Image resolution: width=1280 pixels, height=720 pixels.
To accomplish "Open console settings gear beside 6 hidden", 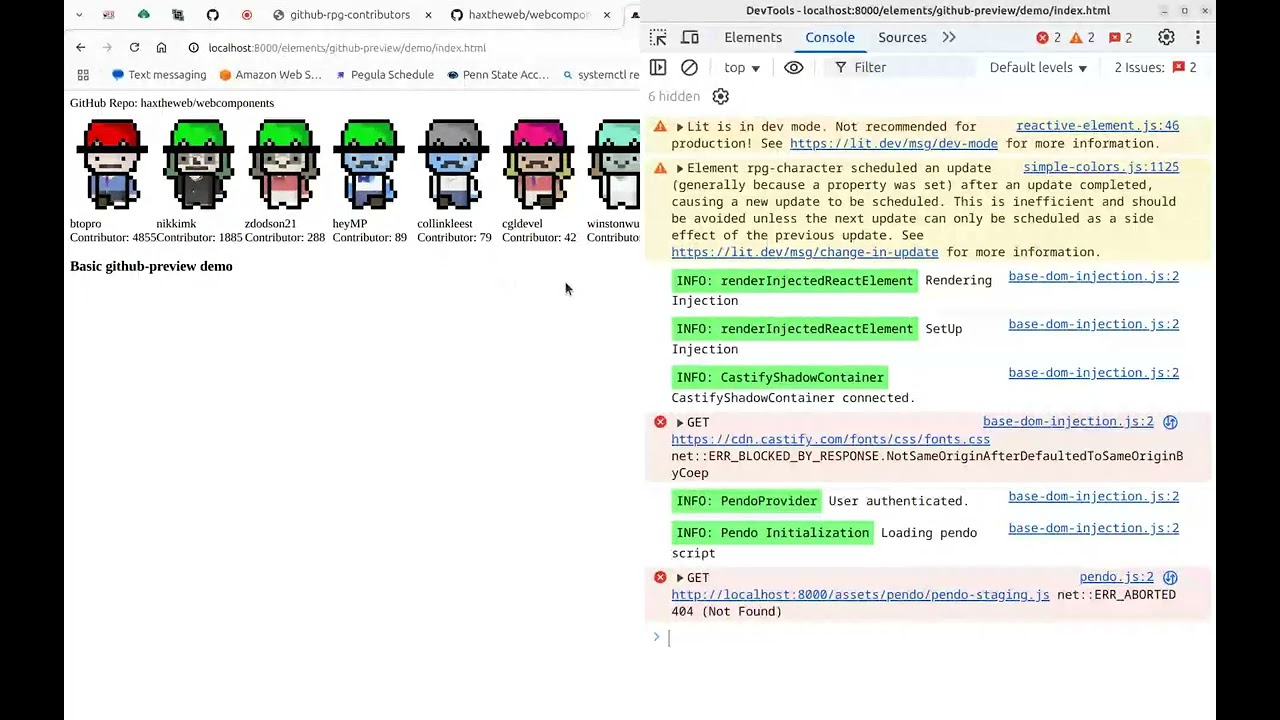I will 720,96.
